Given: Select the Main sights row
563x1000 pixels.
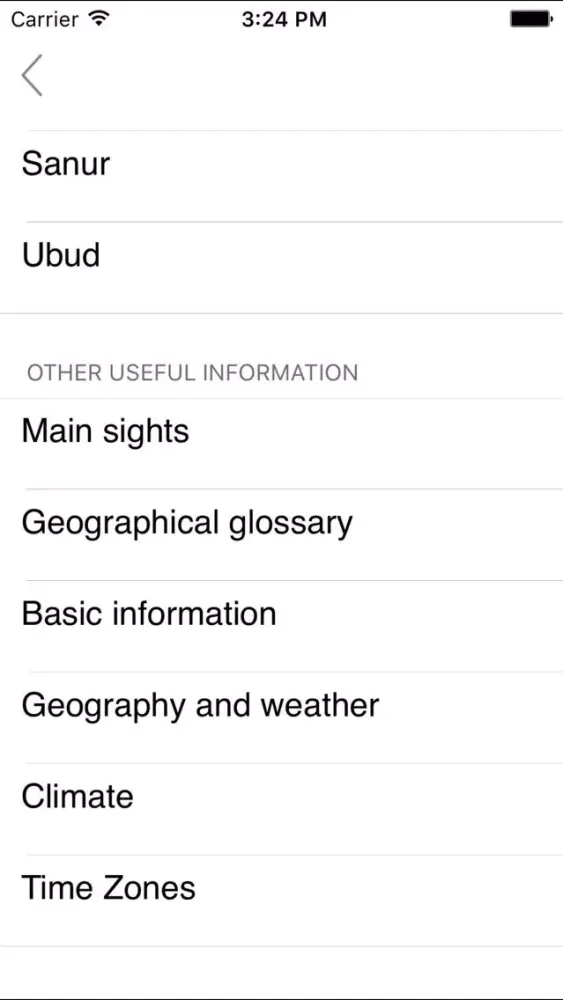Looking at the screenshot, I should point(281,444).
